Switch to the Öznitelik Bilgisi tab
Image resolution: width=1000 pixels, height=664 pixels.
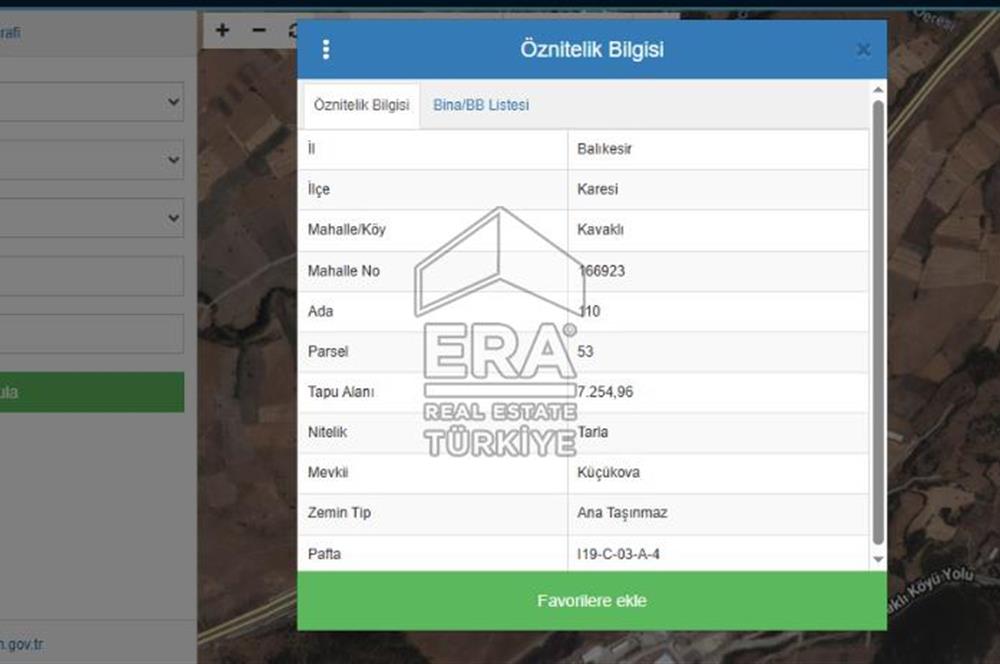coord(362,105)
